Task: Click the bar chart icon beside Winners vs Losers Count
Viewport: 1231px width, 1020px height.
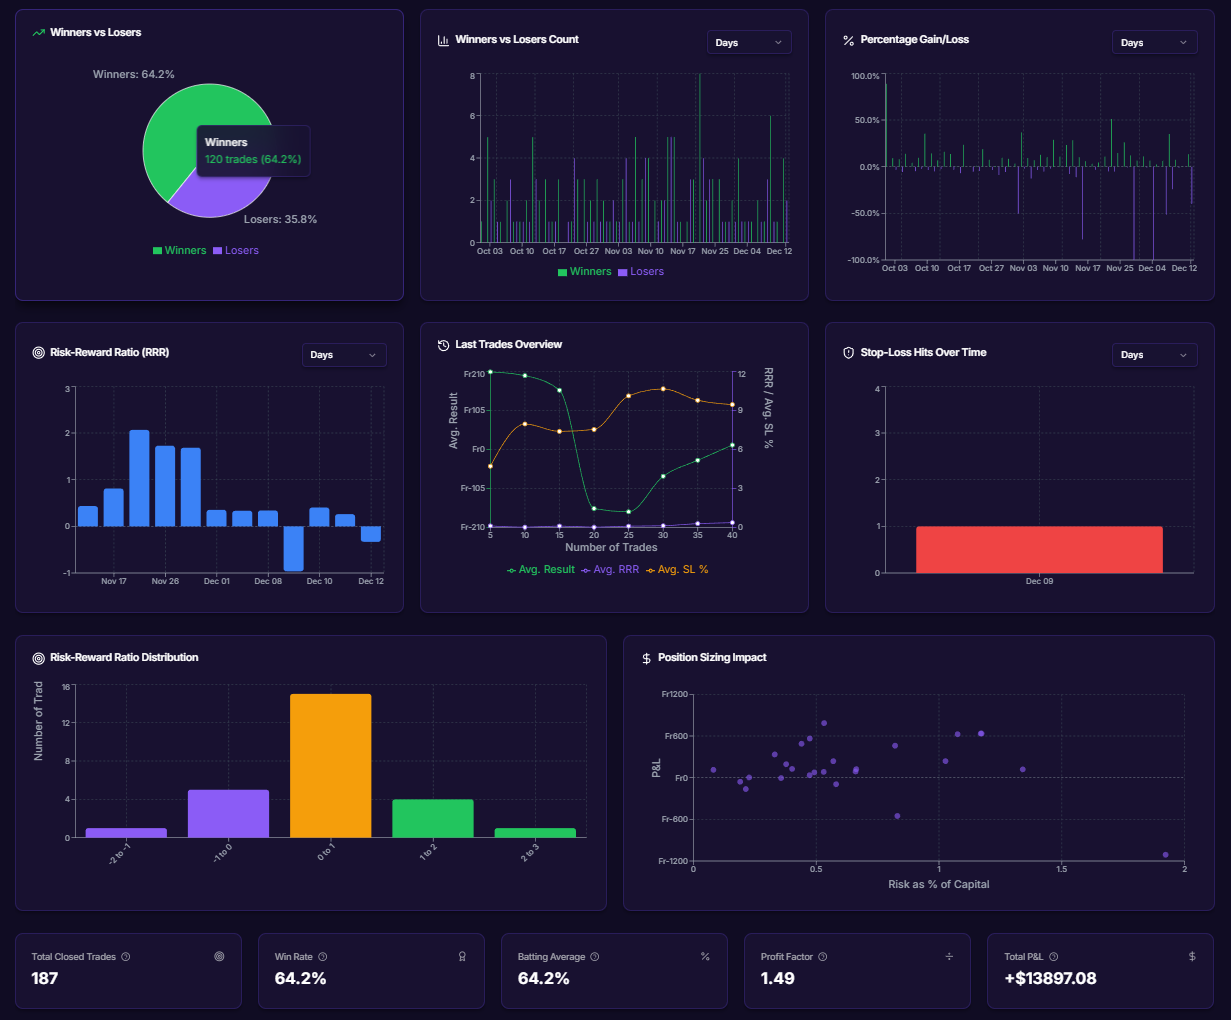Action: coord(443,40)
